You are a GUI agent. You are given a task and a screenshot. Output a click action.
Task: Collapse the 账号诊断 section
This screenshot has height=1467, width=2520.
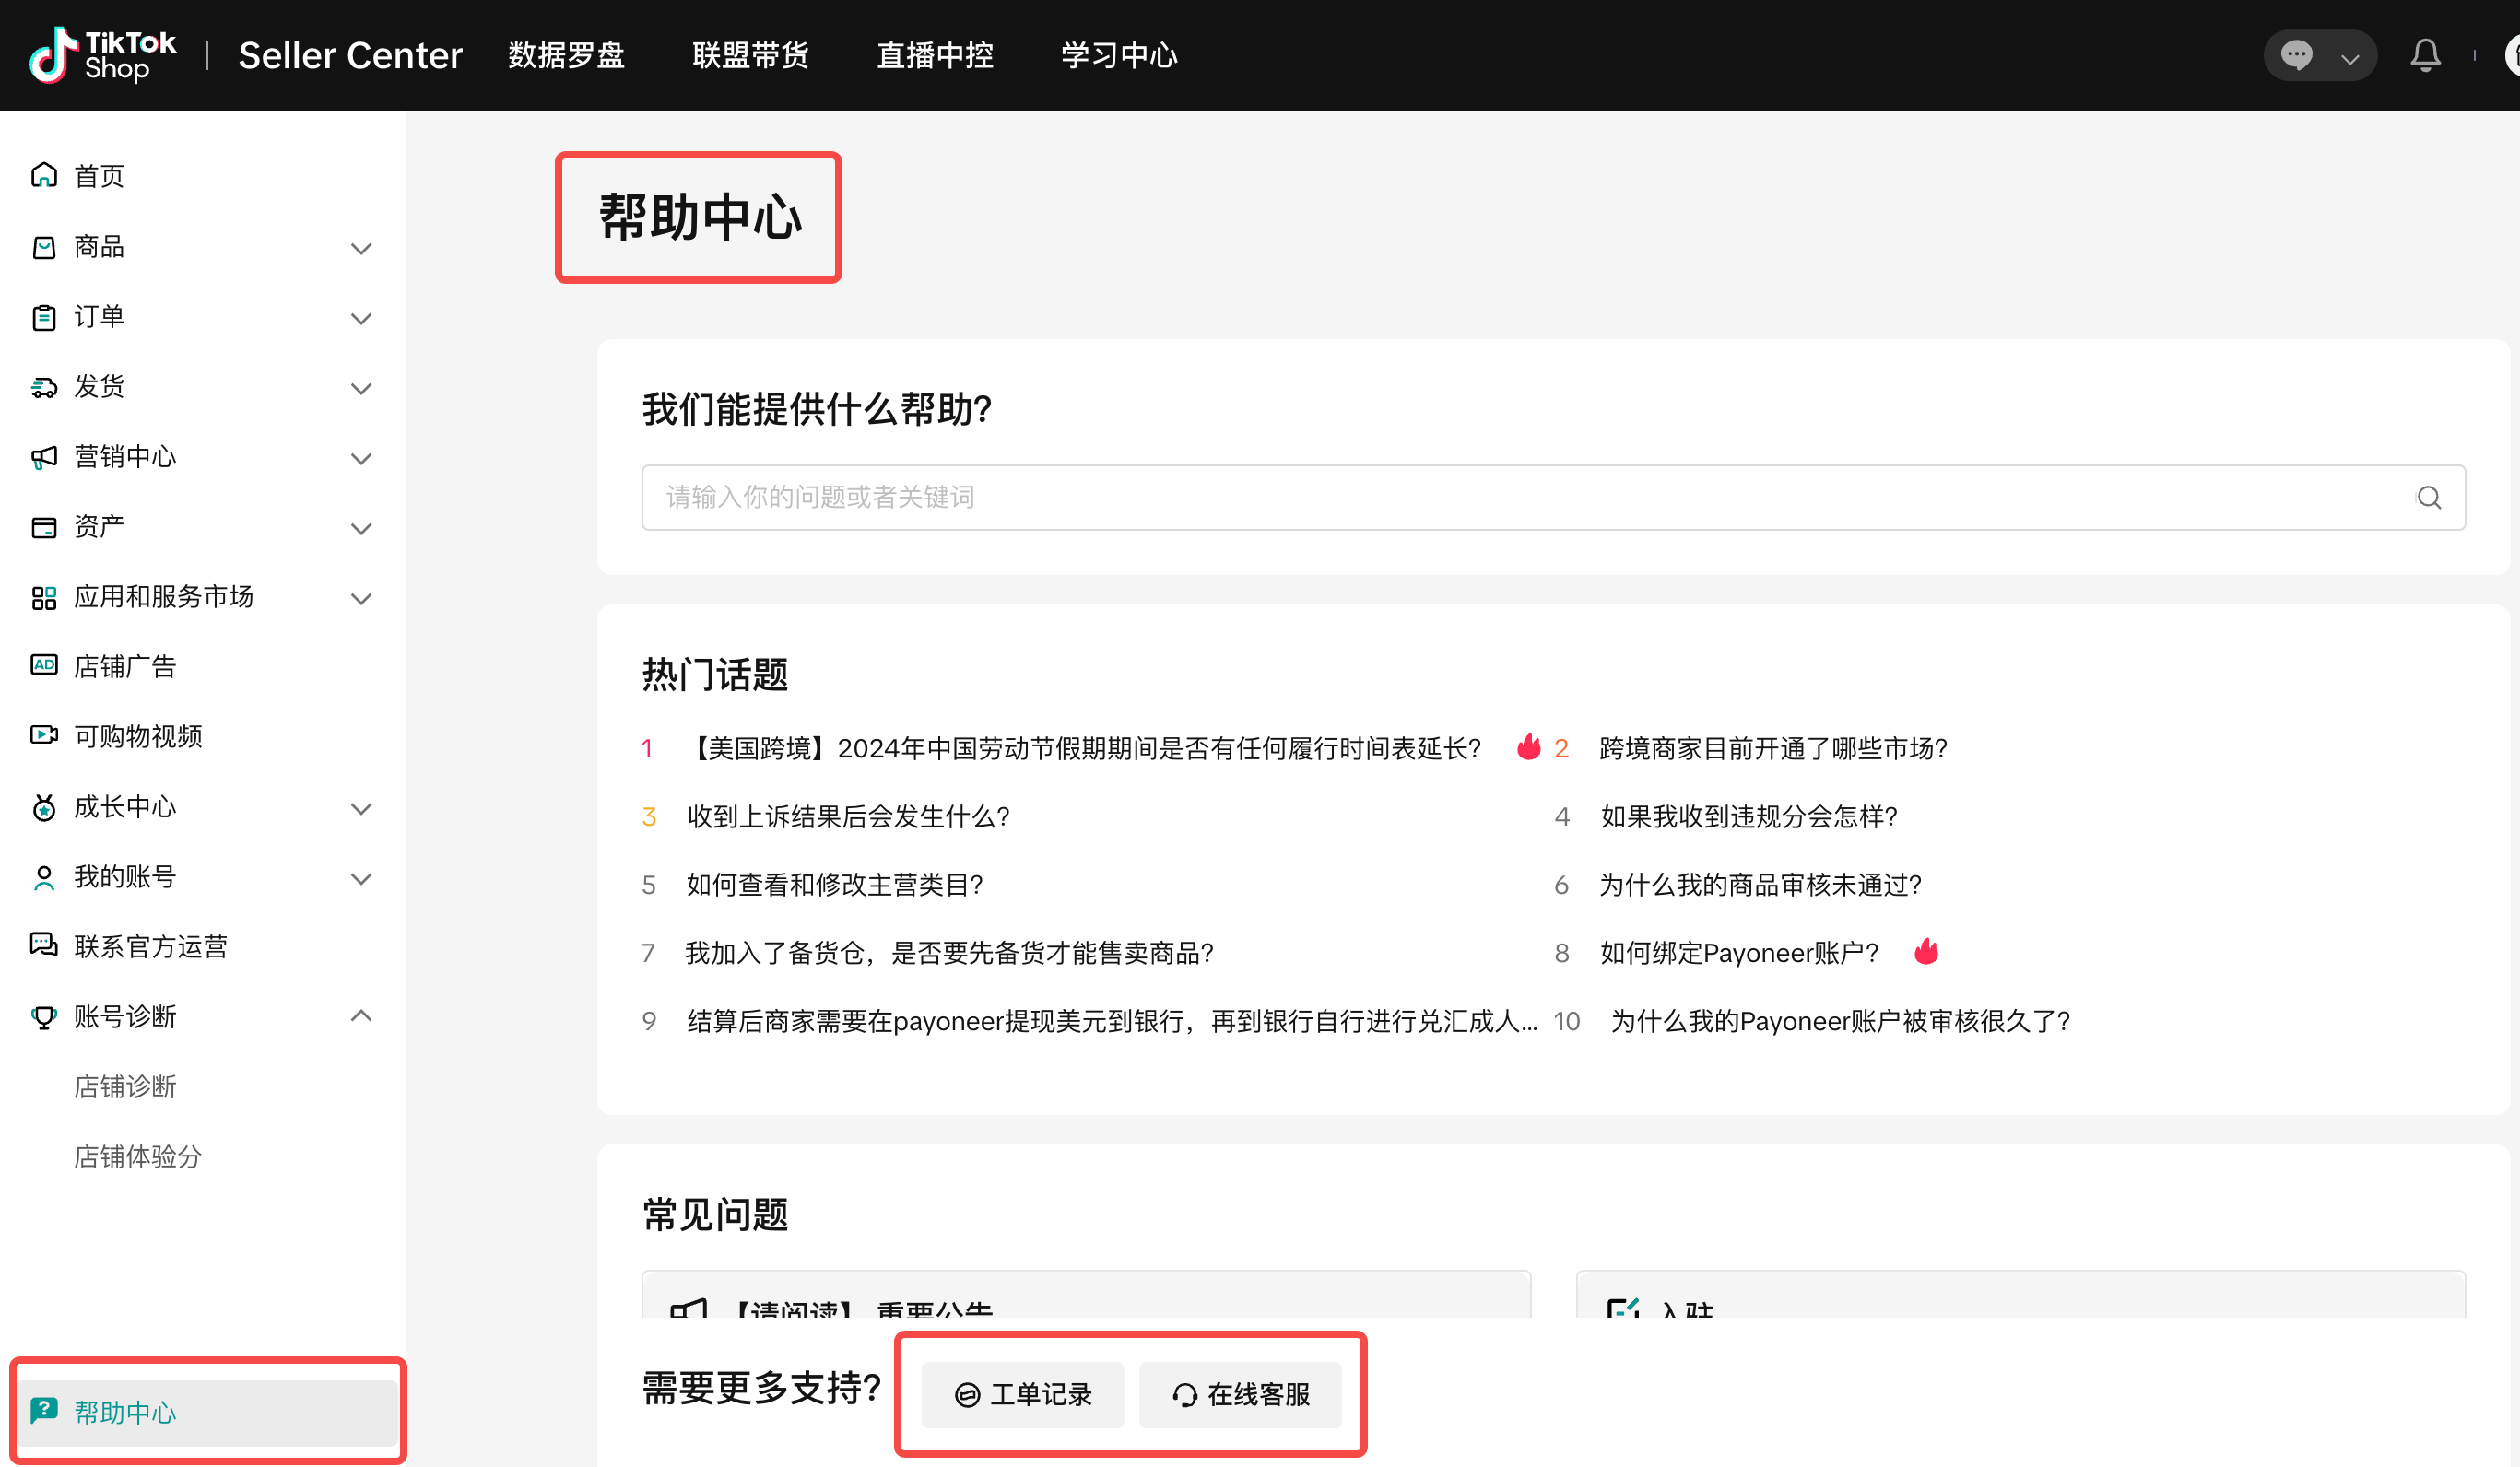click(361, 1016)
